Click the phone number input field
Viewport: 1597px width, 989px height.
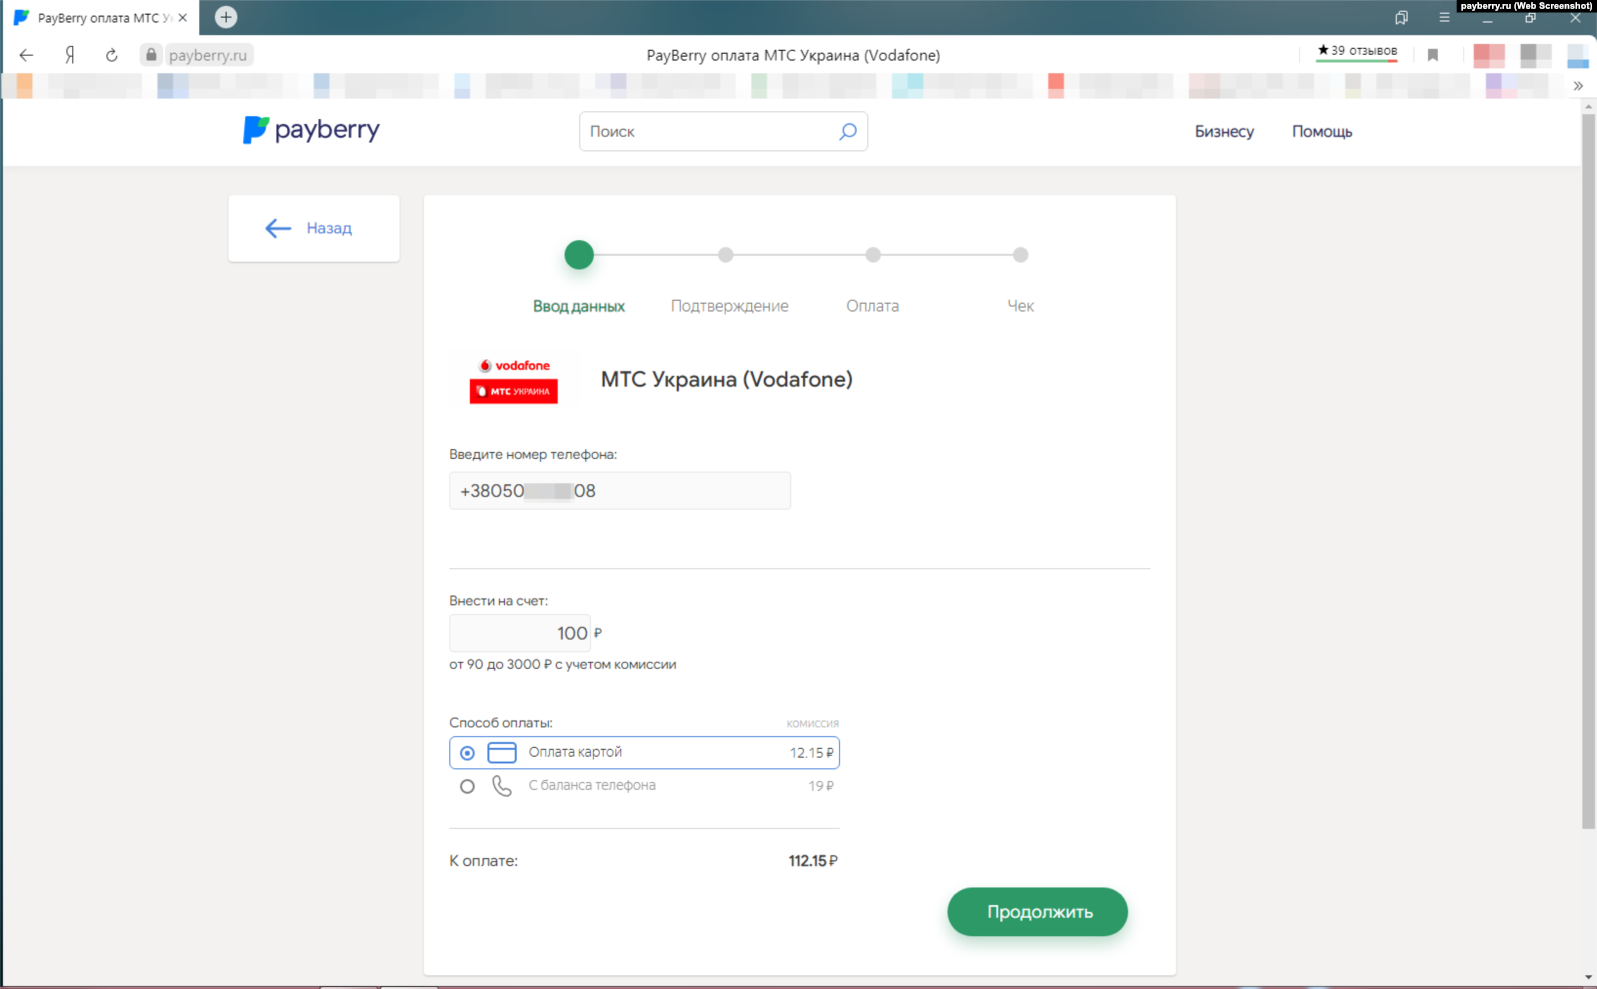coord(620,491)
